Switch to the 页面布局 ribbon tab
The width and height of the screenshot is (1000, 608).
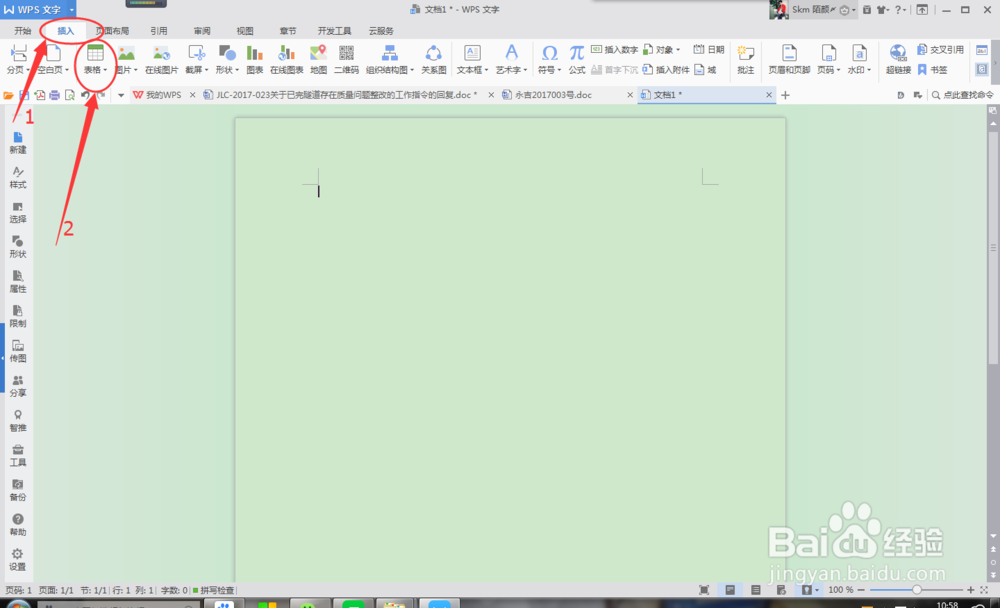[x=112, y=31]
